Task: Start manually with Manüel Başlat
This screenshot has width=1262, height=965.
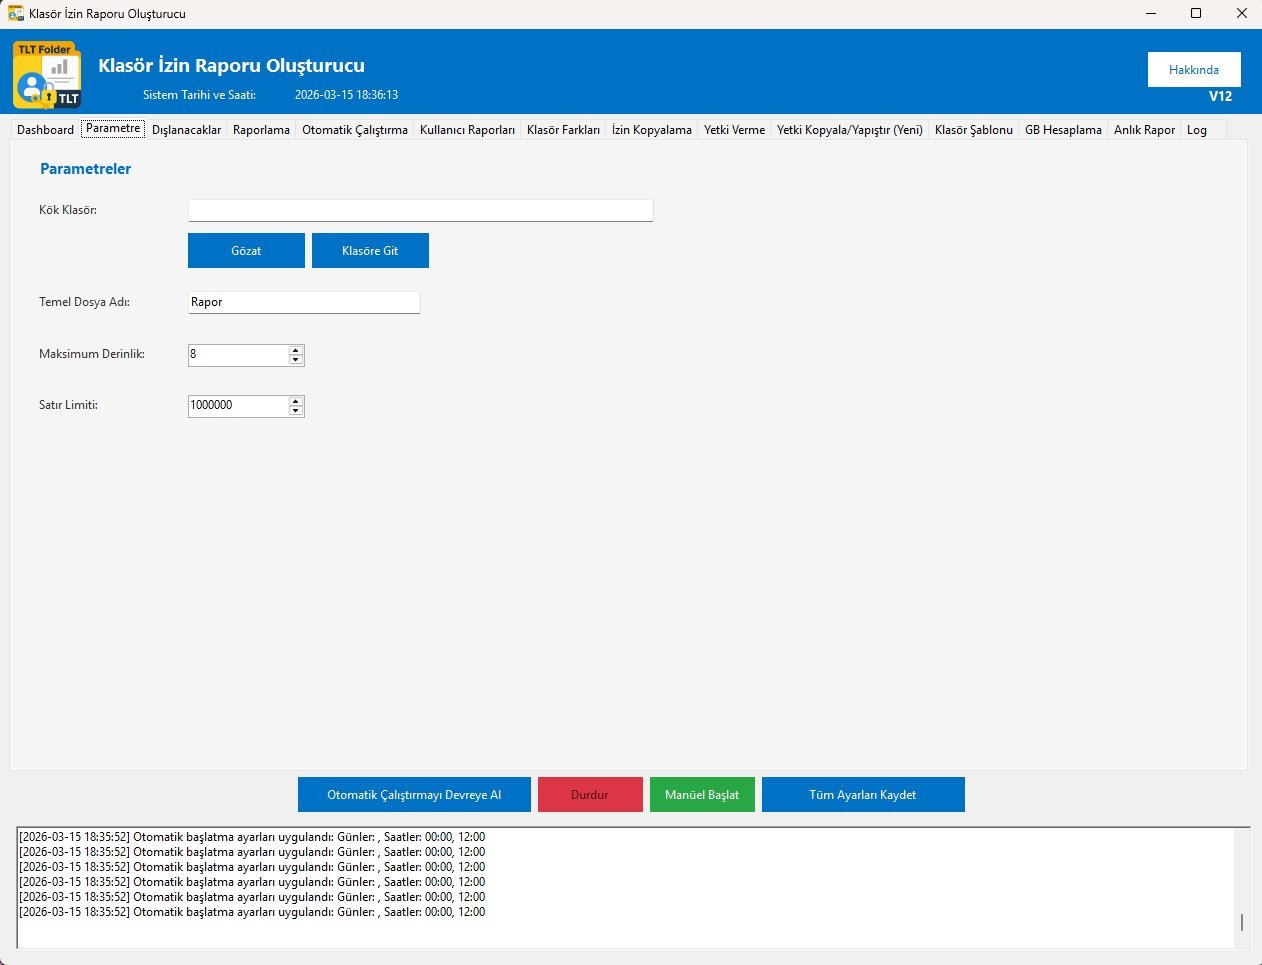Action: [x=702, y=795]
